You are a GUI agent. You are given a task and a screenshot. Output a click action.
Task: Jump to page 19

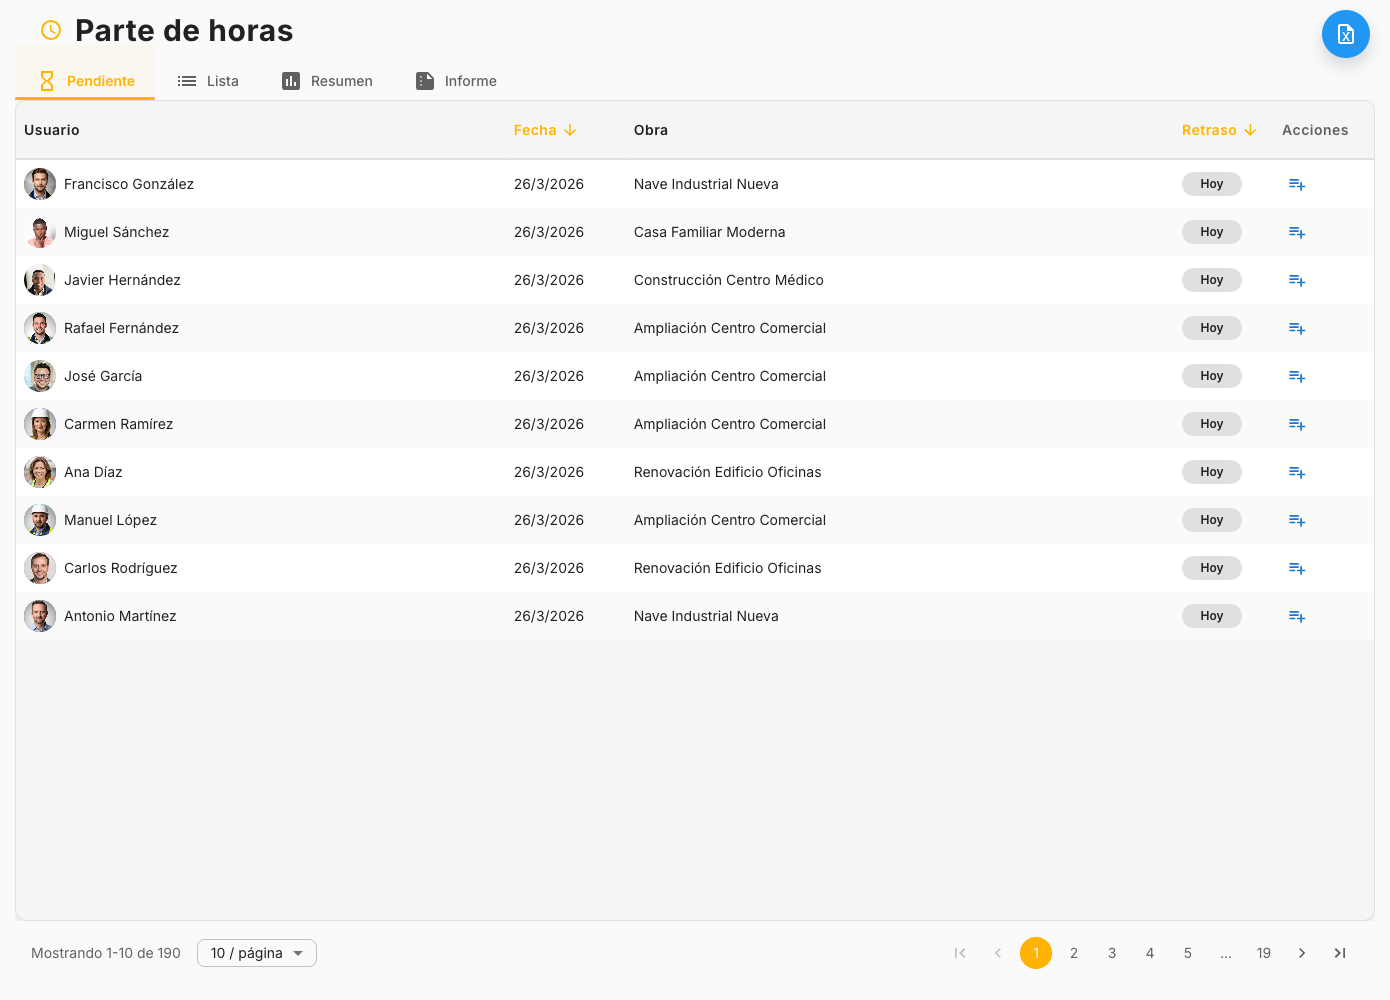coord(1263,953)
